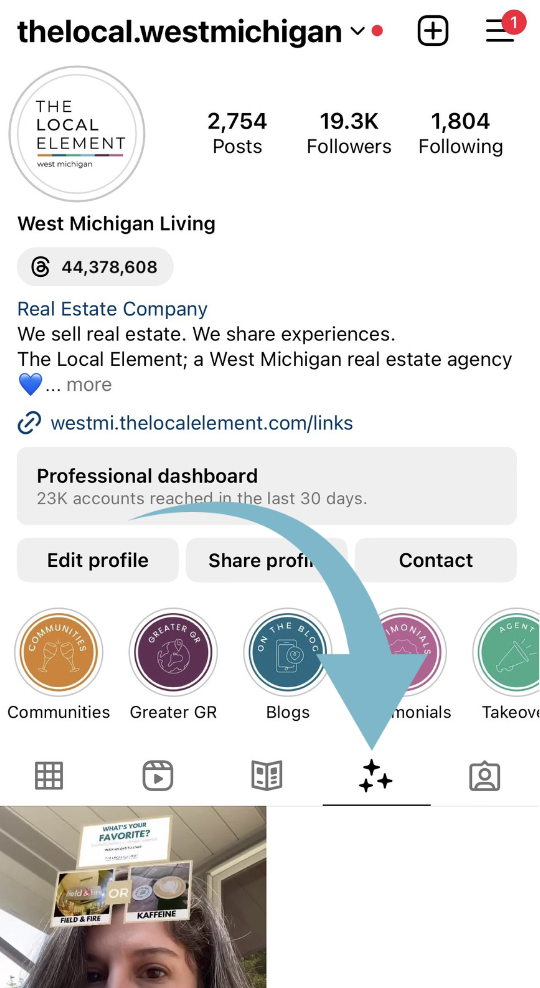Switch to the tagged photos tab
540x988 pixels.
(485, 776)
